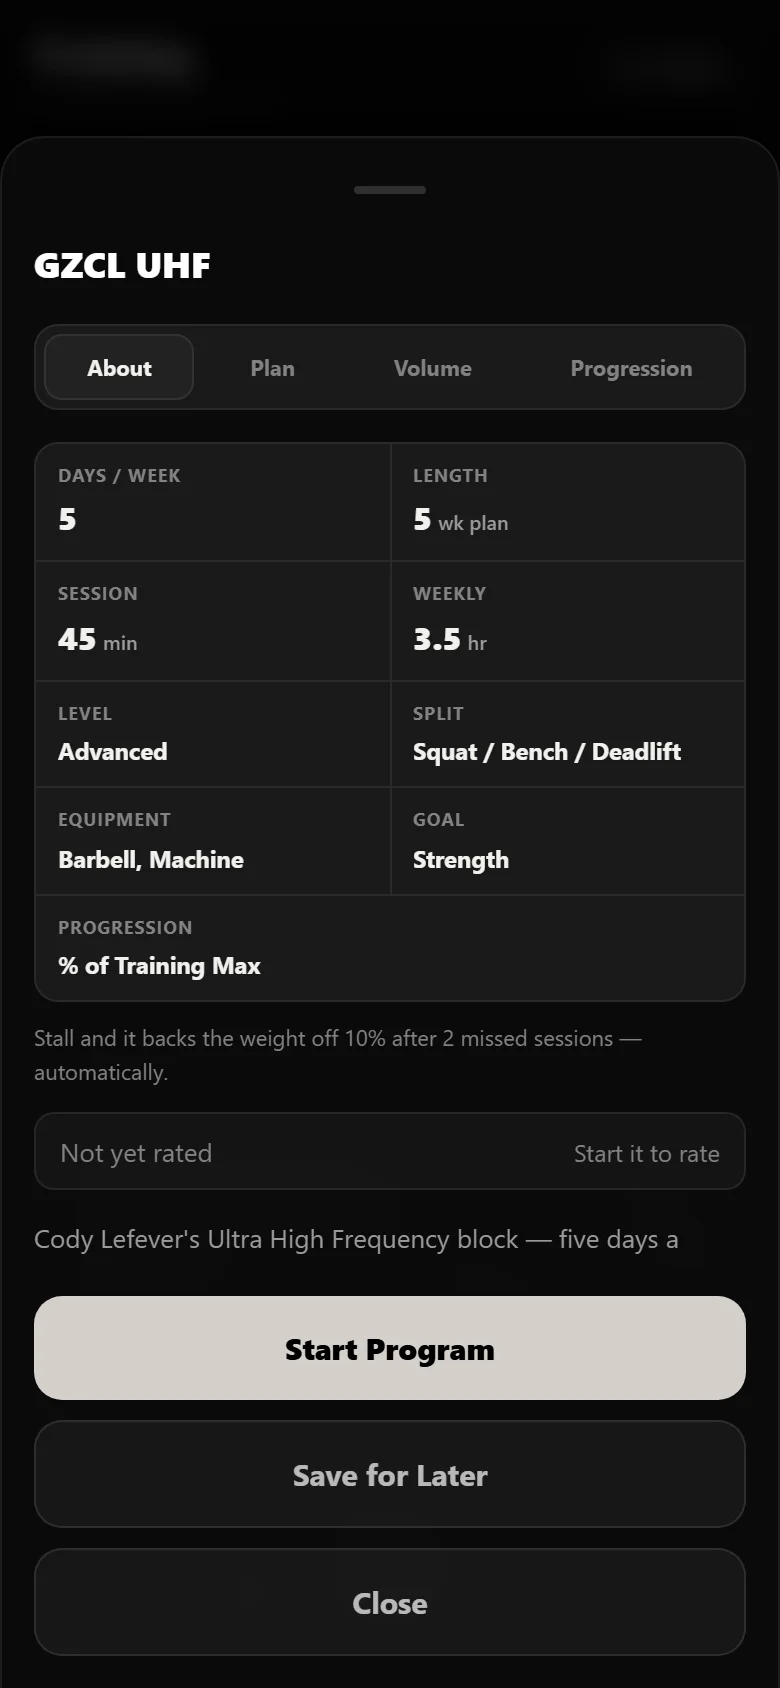The height and width of the screenshot is (1688, 780).
Task: Tap the Length 5 wk plan cell
Action: 568,502
